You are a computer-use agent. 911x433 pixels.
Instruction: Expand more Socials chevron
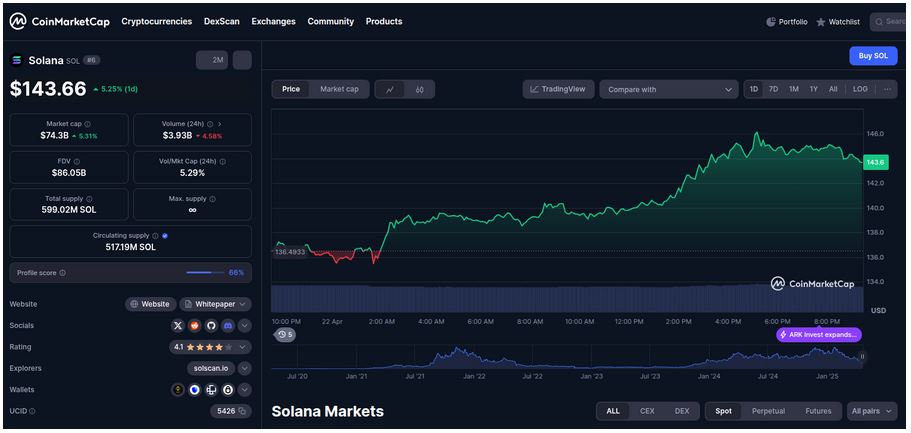(x=245, y=325)
